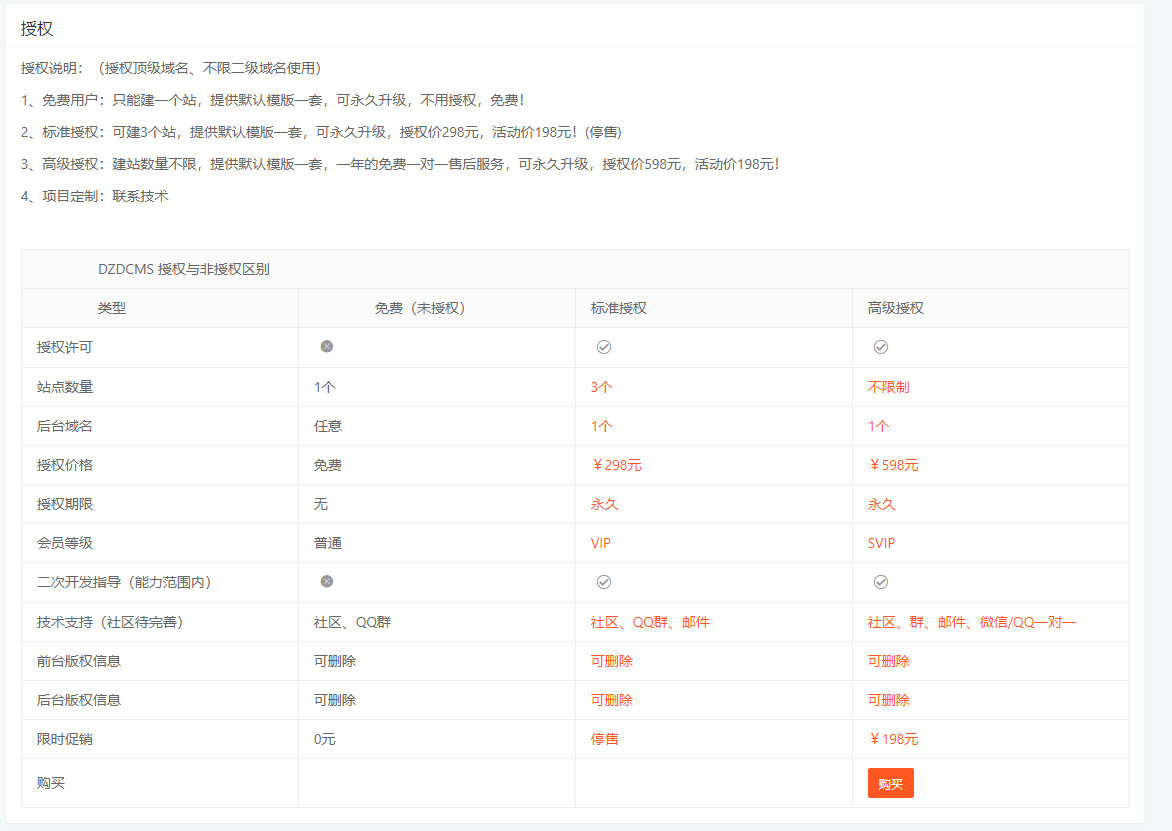Click the 任意 value in 后台域名 row
This screenshot has height=831, width=1172.
(328, 426)
